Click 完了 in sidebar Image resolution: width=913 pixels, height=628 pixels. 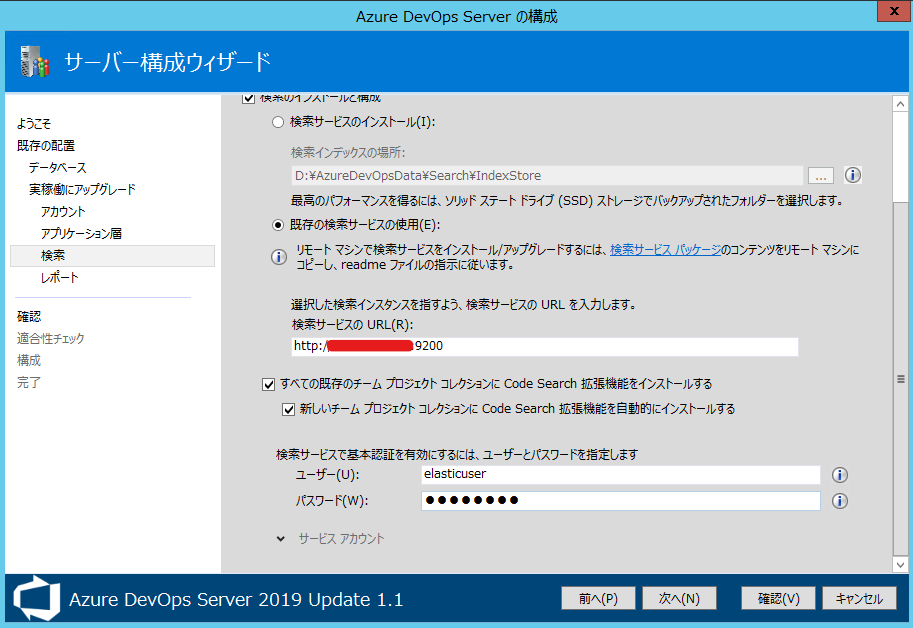coord(29,383)
